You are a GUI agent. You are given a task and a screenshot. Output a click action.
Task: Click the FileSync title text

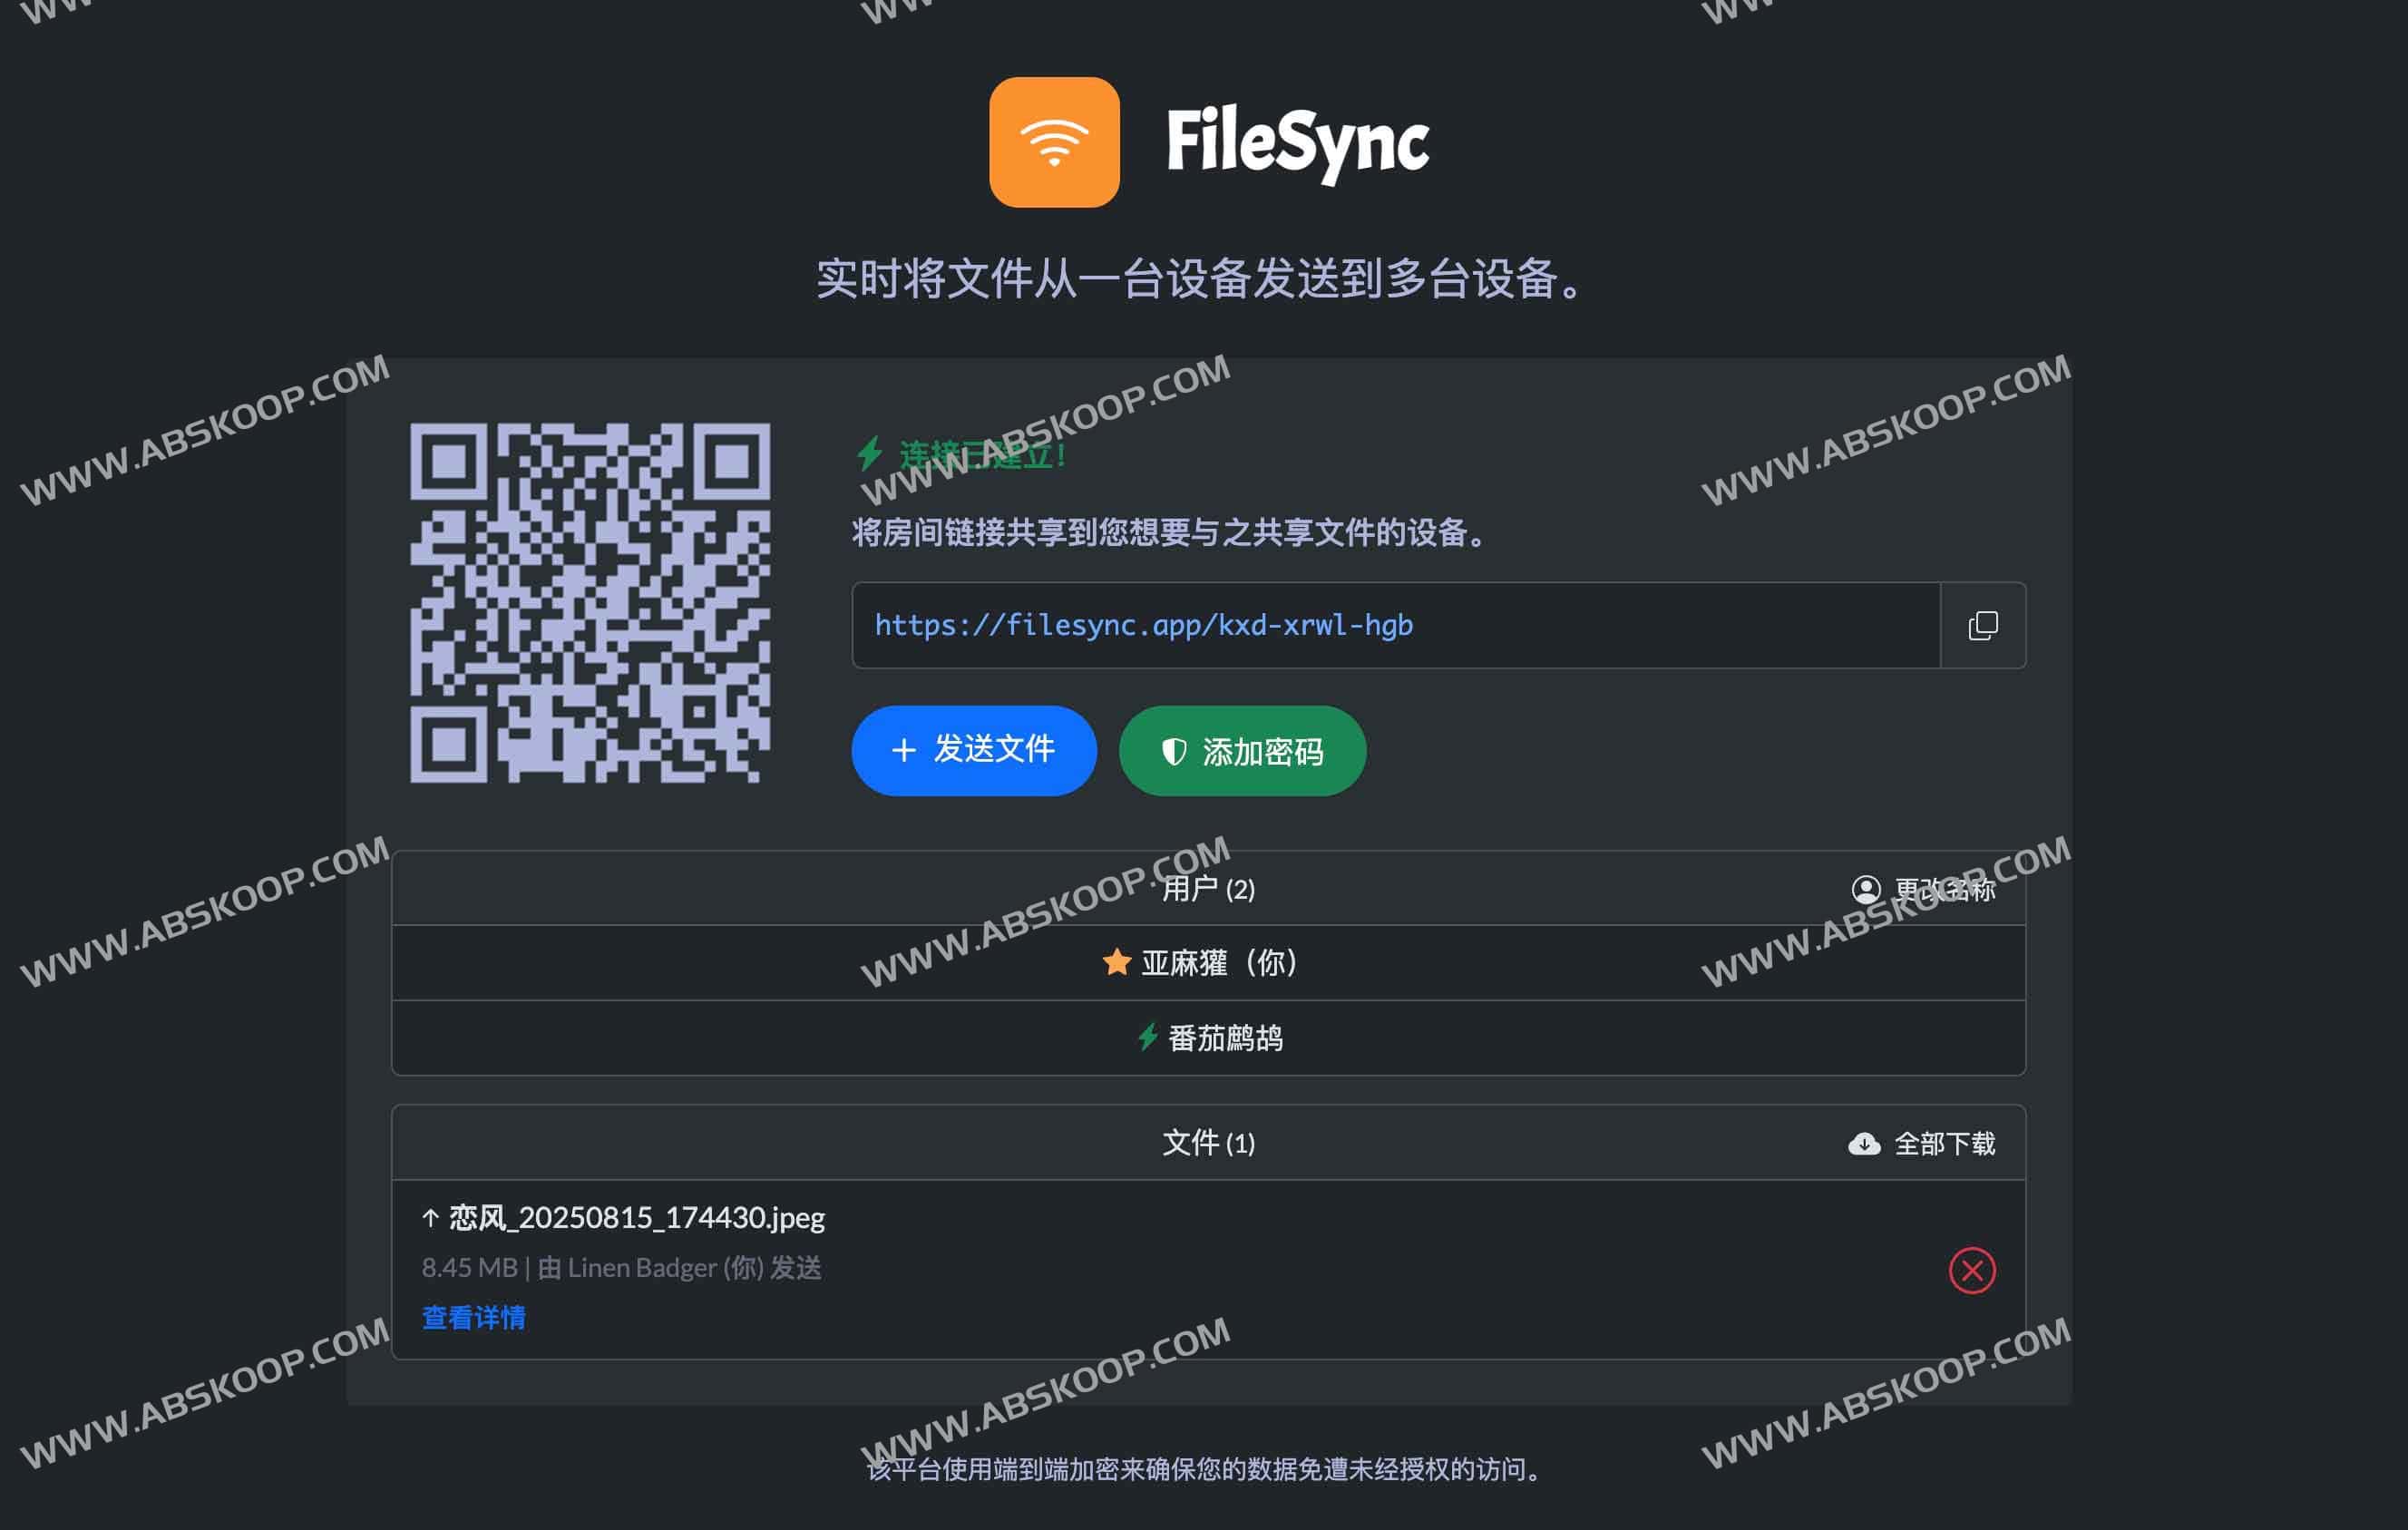(x=1297, y=144)
